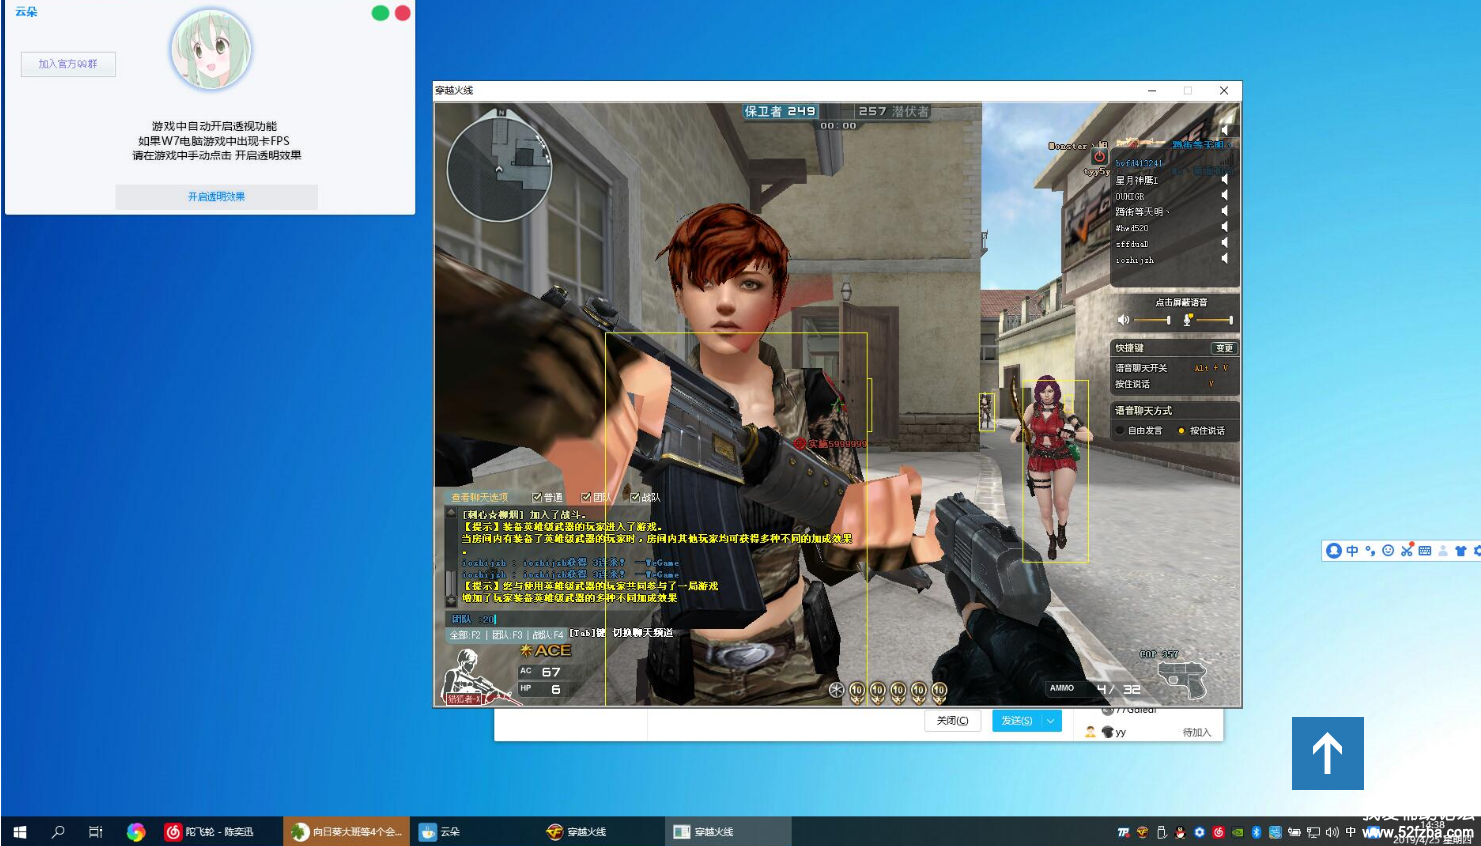
Task: Click the chat log scroll-down arrow
Action: [x=451, y=601]
